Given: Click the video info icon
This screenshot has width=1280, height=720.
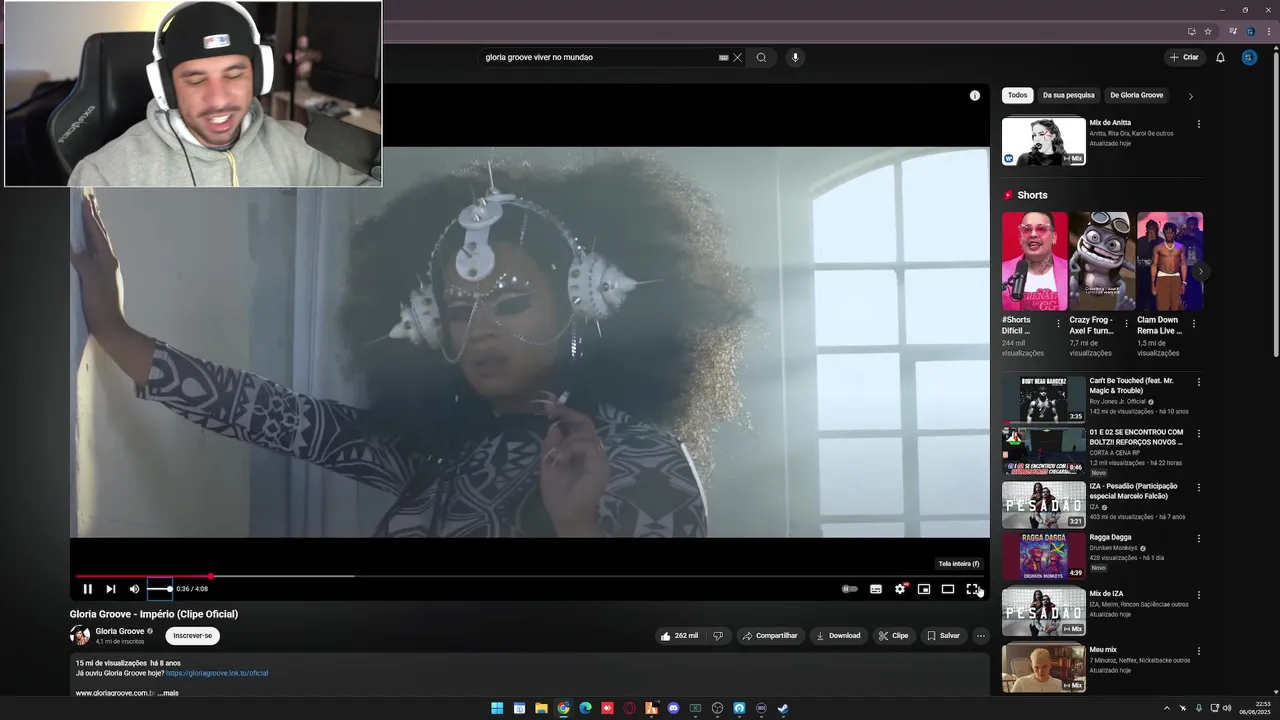Looking at the screenshot, I should [x=975, y=95].
